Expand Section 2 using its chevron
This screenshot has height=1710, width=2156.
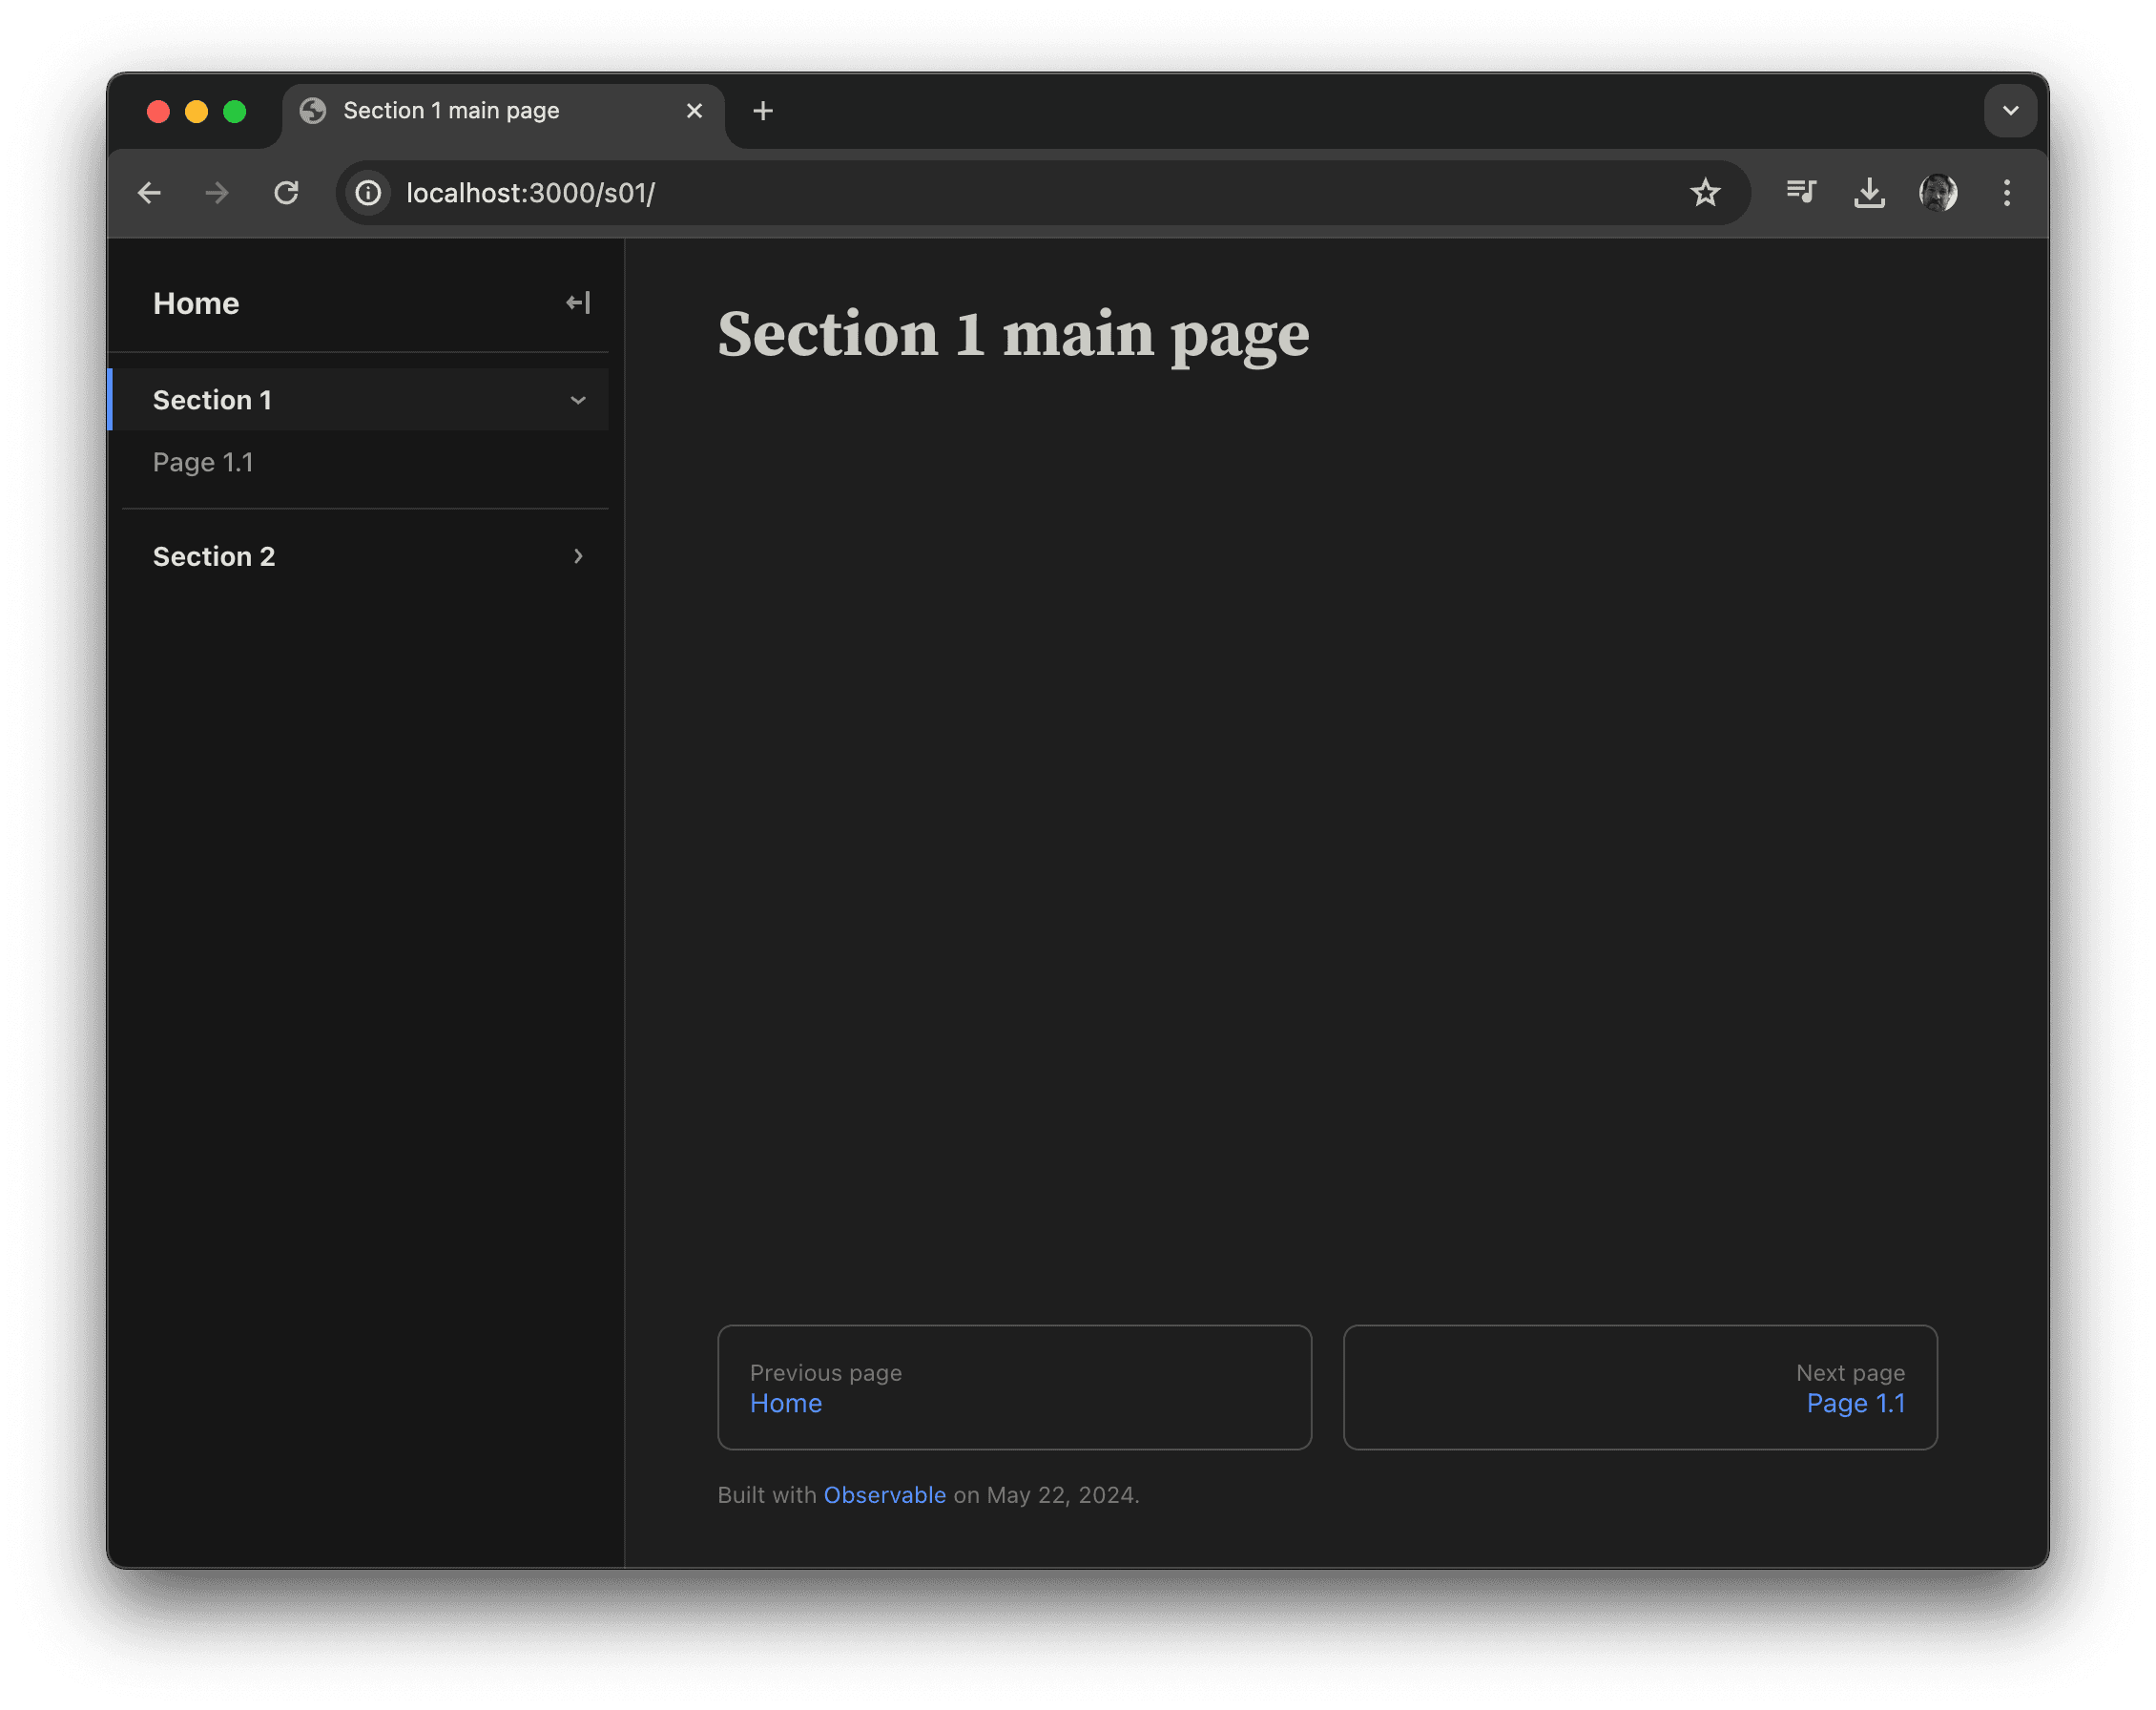(x=578, y=556)
